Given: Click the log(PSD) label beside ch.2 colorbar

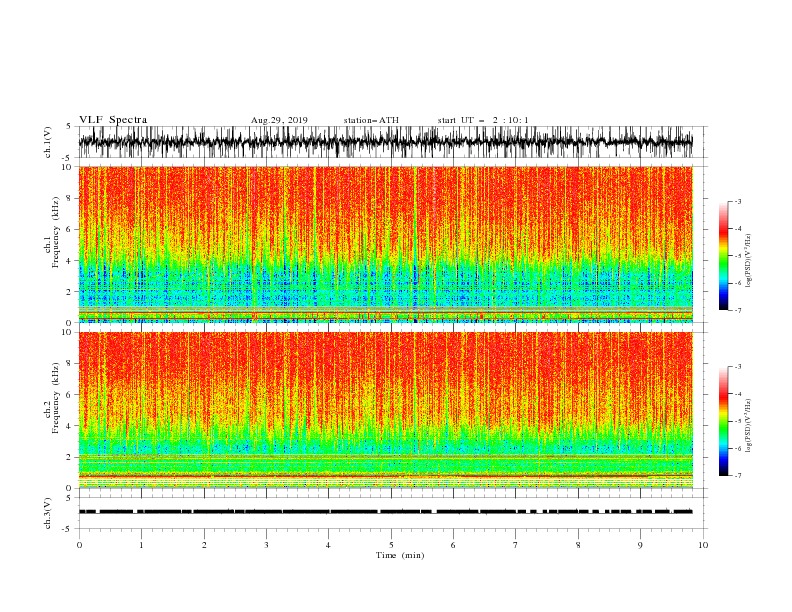Looking at the screenshot, I should [x=749, y=426].
